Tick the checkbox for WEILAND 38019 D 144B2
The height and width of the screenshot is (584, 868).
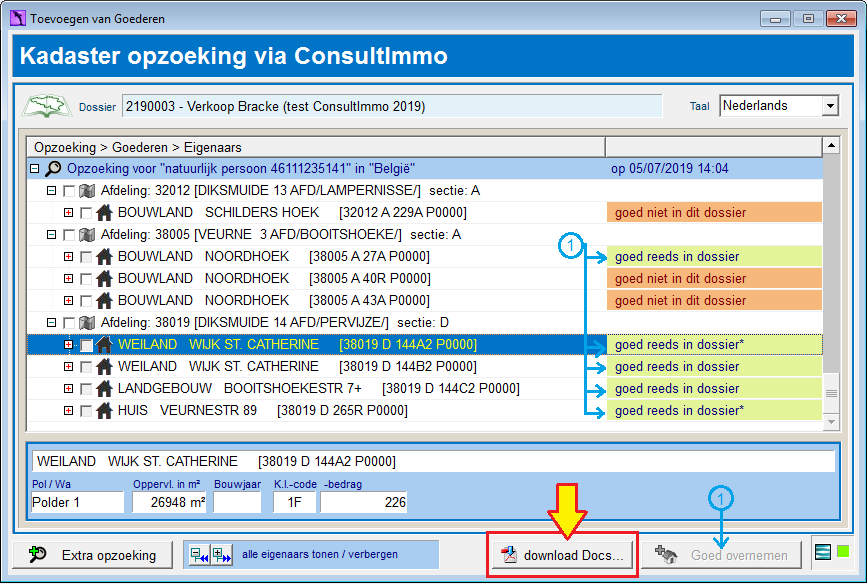point(86,366)
